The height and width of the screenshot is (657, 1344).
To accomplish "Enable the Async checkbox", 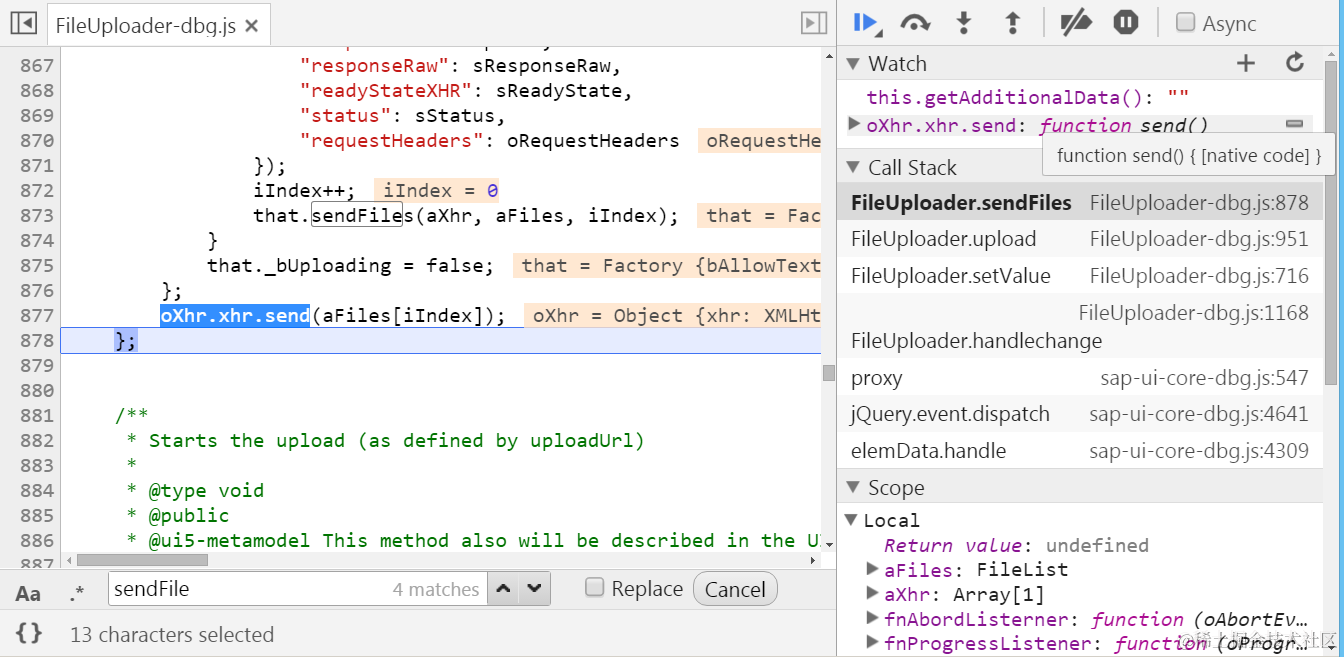I will pyautogui.click(x=1185, y=22).
